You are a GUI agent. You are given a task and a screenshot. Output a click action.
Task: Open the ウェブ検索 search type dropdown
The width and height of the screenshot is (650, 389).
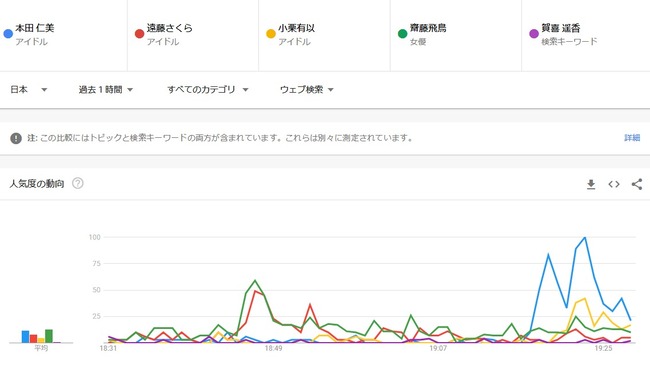tap(307, 90)
